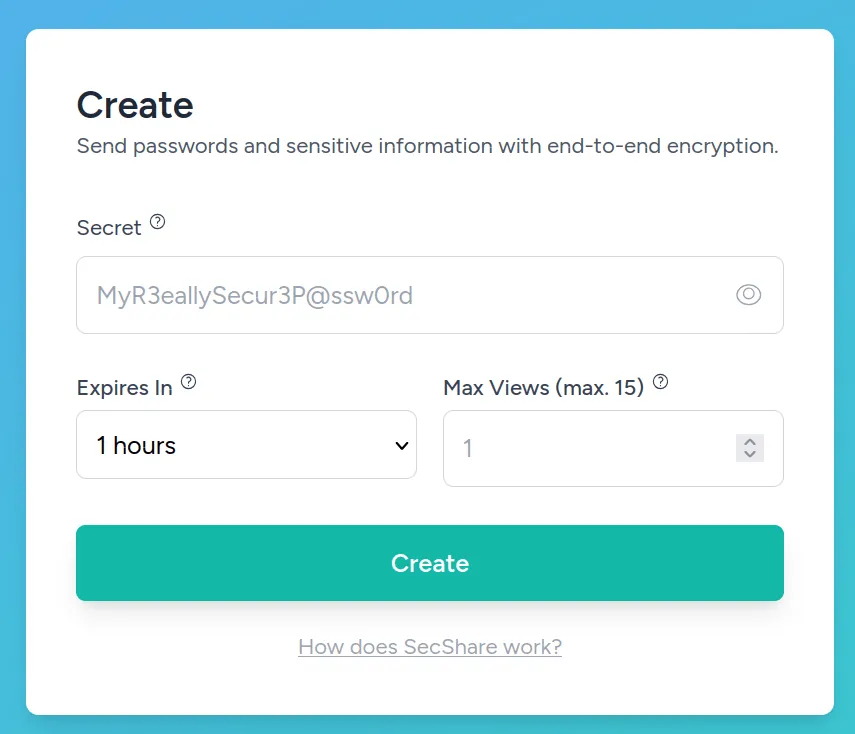855x734 pixels.
Task: Change expiry from 1 hours via dropdown
Action: 246,445
